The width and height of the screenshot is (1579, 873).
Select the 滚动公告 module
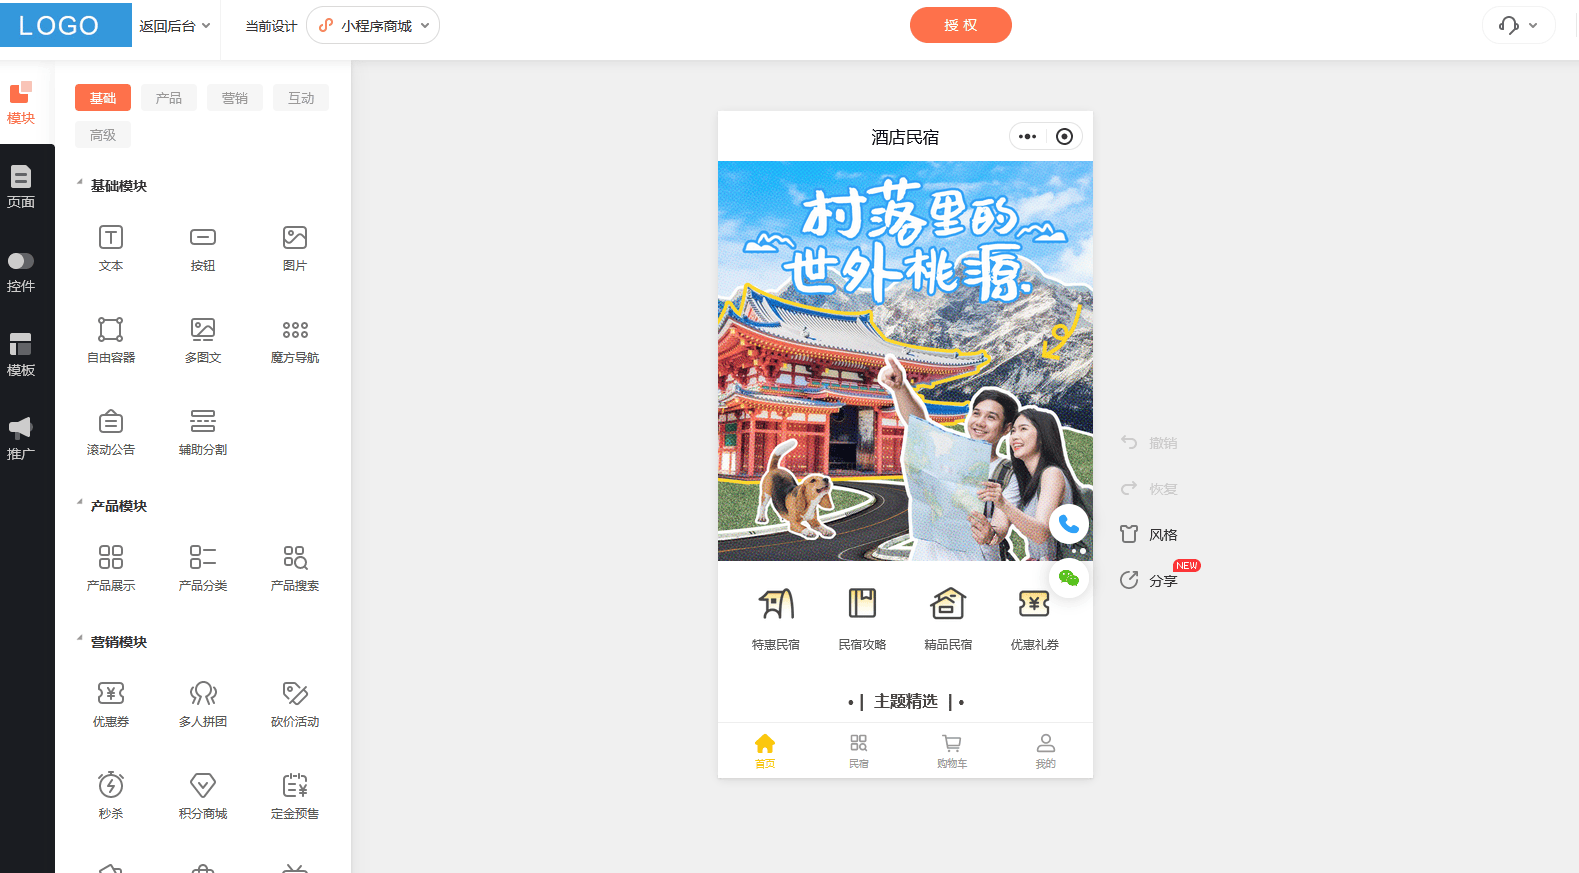[x=111, y=433]
